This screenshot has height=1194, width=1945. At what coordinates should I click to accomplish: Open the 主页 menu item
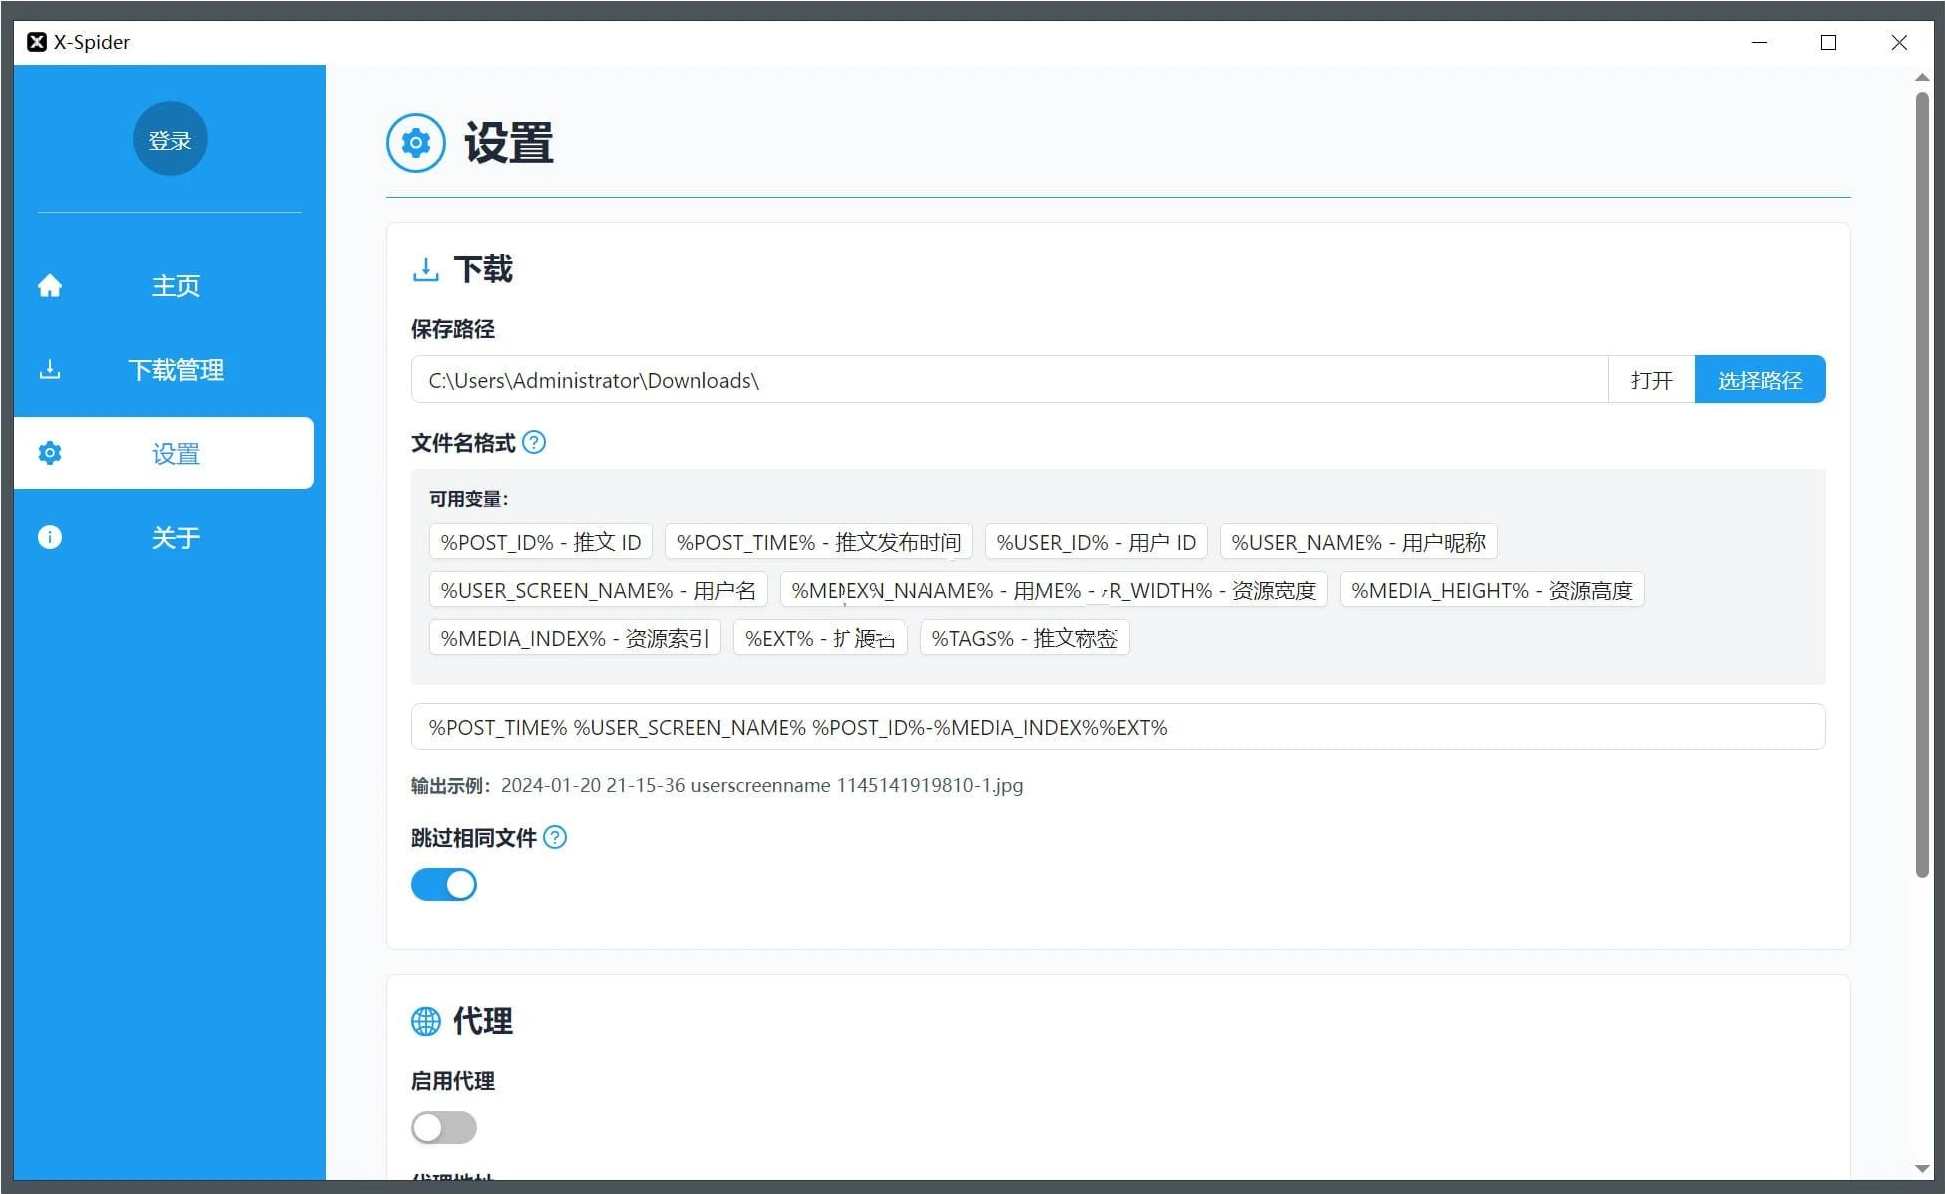[x=175, y=286]
